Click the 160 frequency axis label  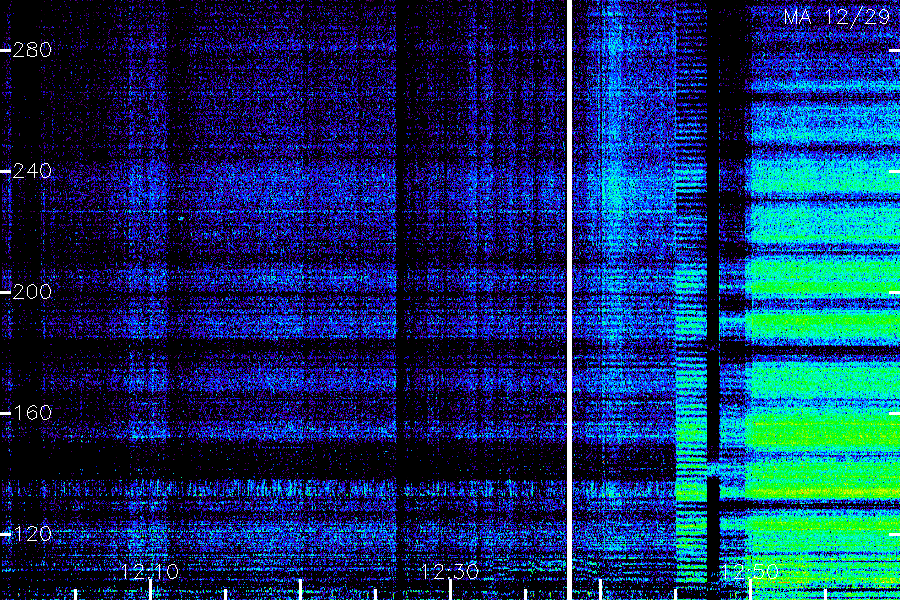coord(32,413)
